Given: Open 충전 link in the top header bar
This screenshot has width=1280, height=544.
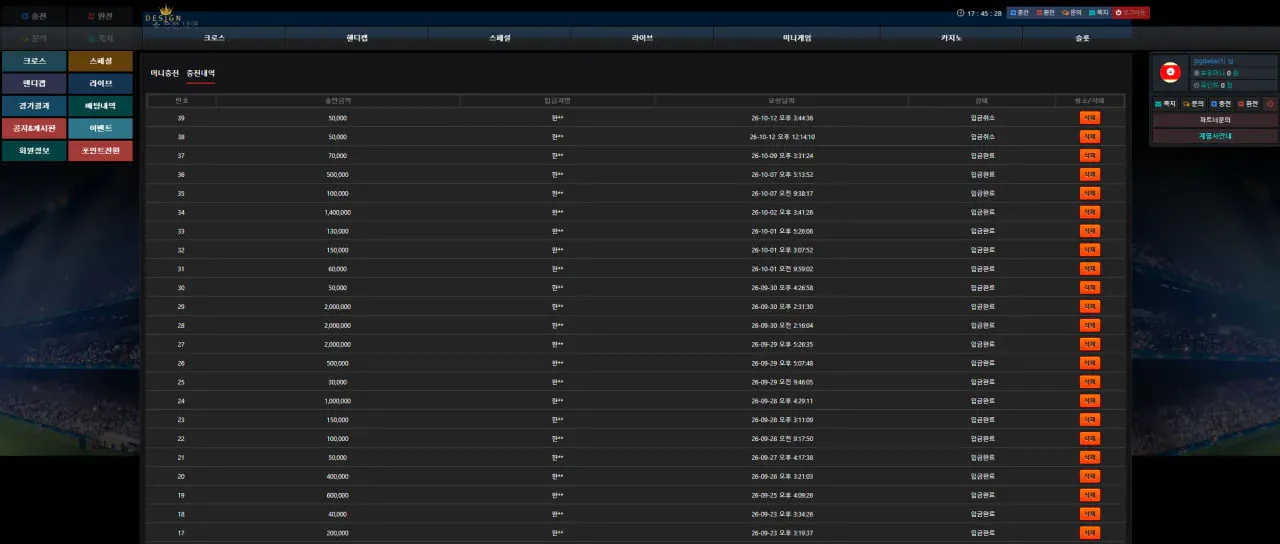Looking at the screenshot, I should point(1019,13).
